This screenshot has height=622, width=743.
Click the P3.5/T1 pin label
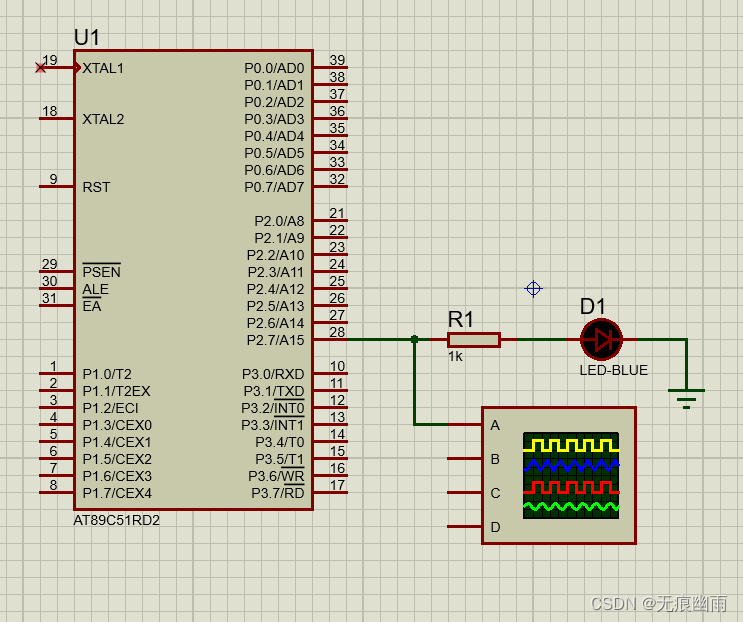[280, 459]
